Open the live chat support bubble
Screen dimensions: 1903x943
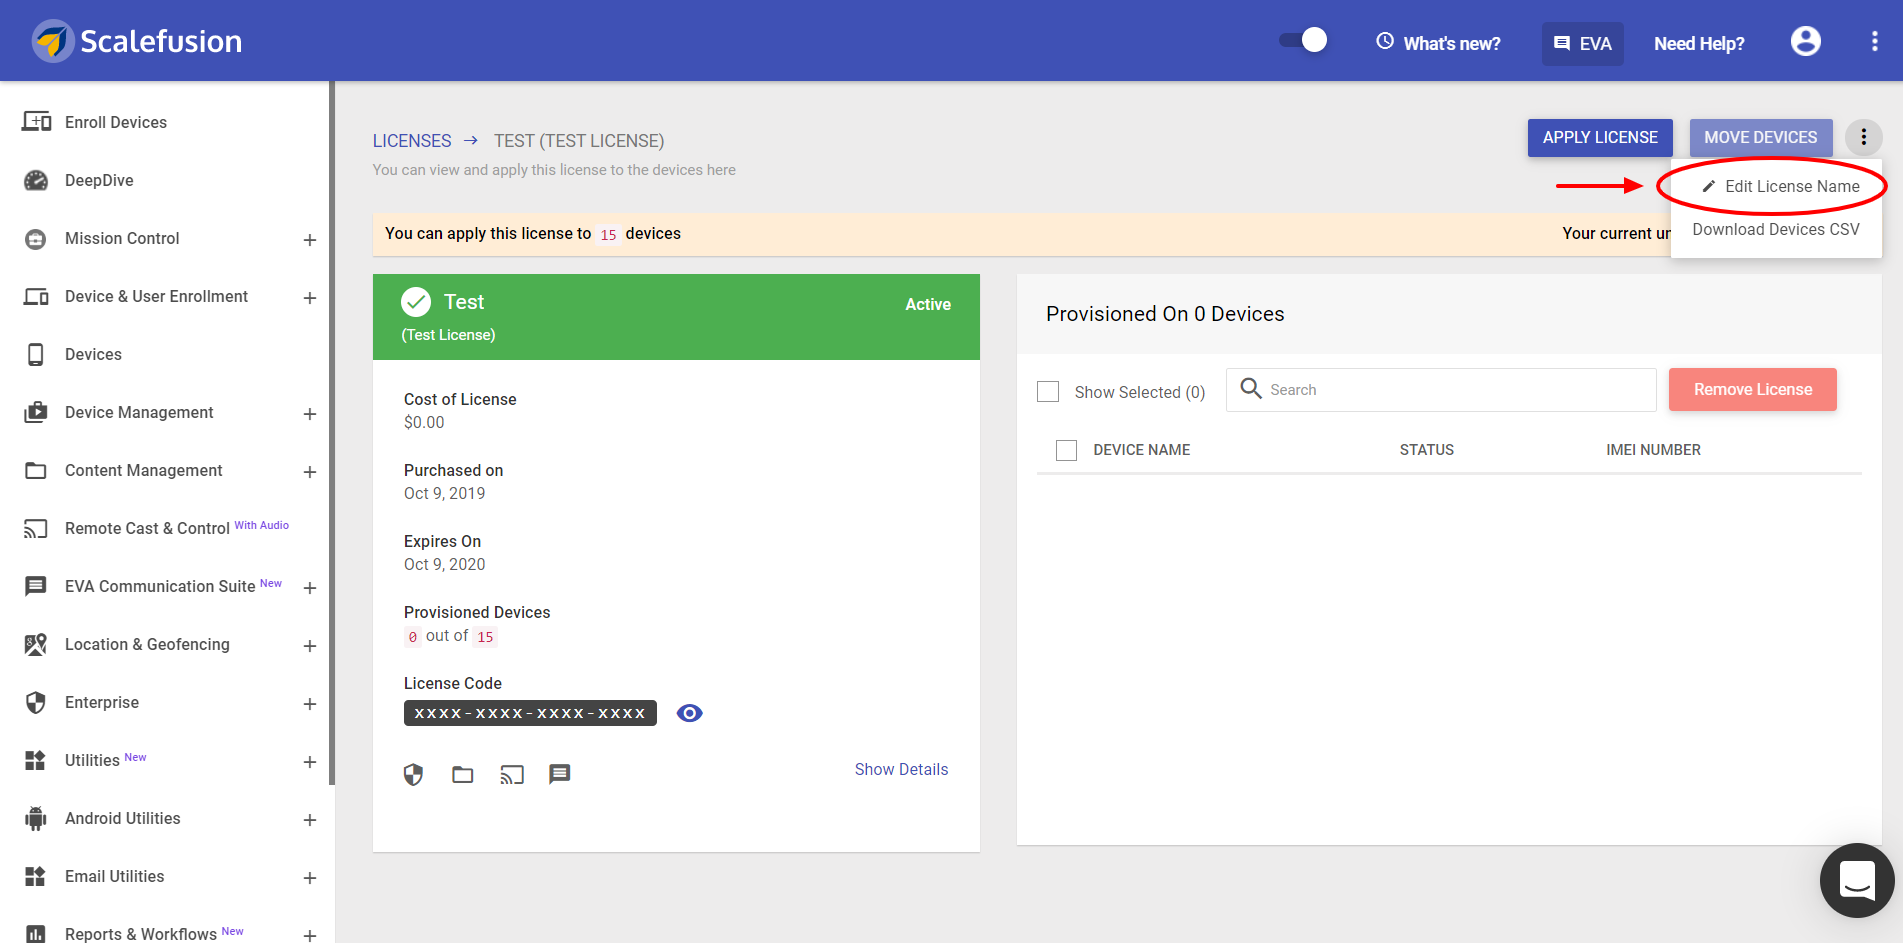1857,880
